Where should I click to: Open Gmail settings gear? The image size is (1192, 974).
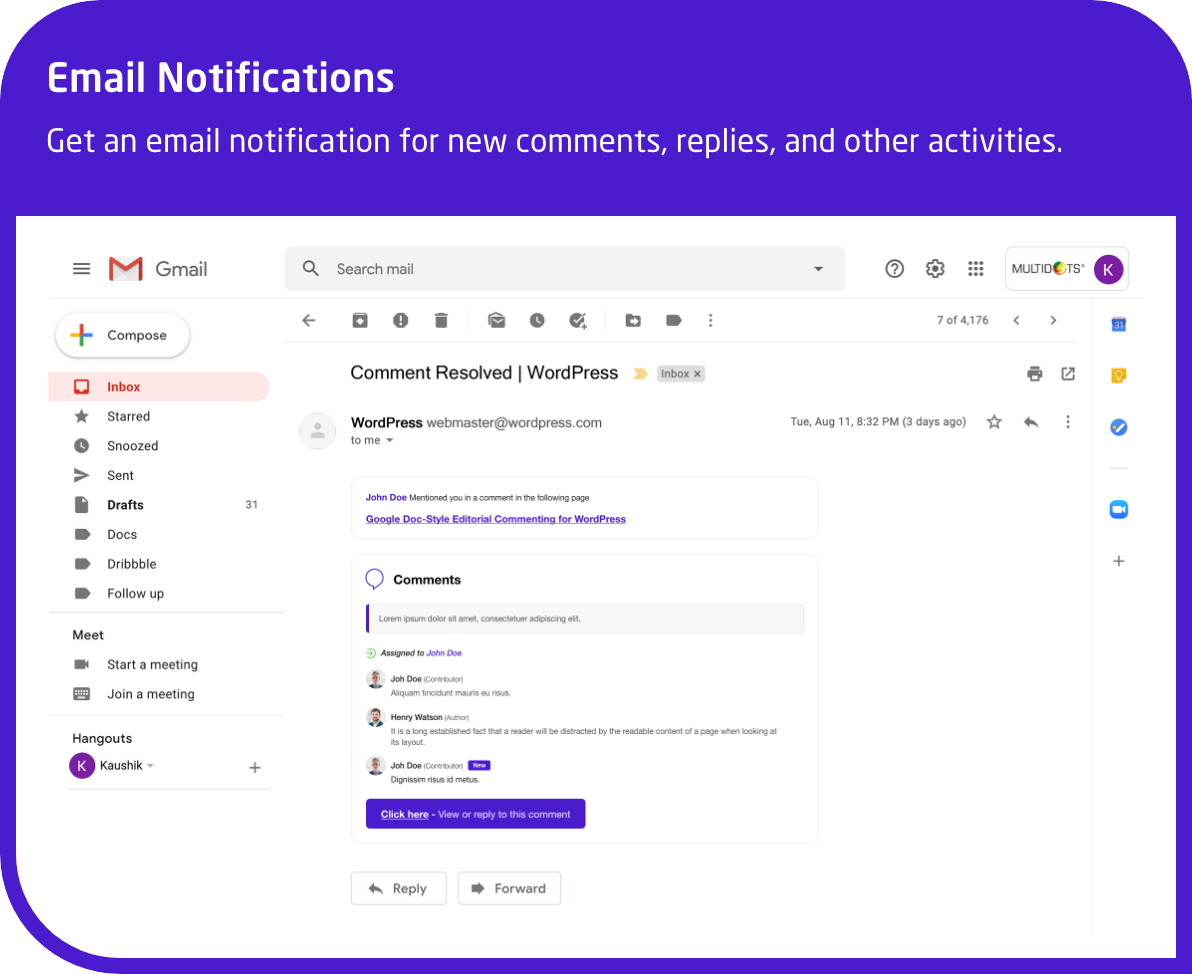[x=935, y=268]
